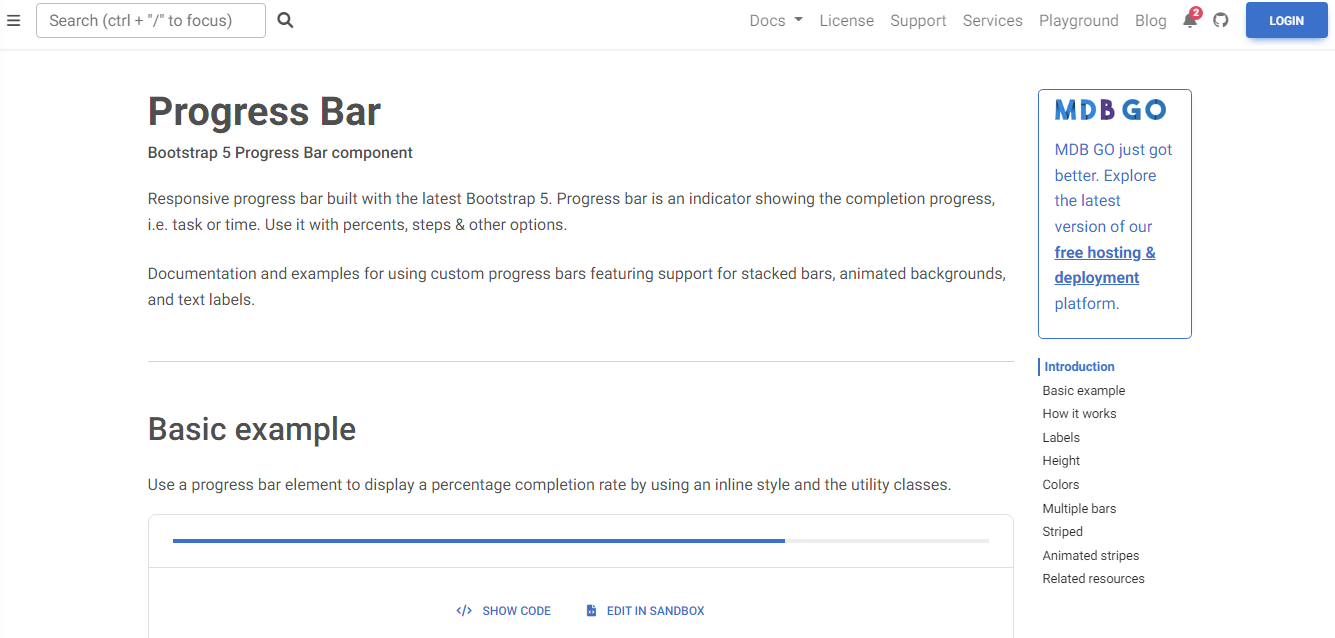Select Colors in the table of contents

(x=1060, y=484)
